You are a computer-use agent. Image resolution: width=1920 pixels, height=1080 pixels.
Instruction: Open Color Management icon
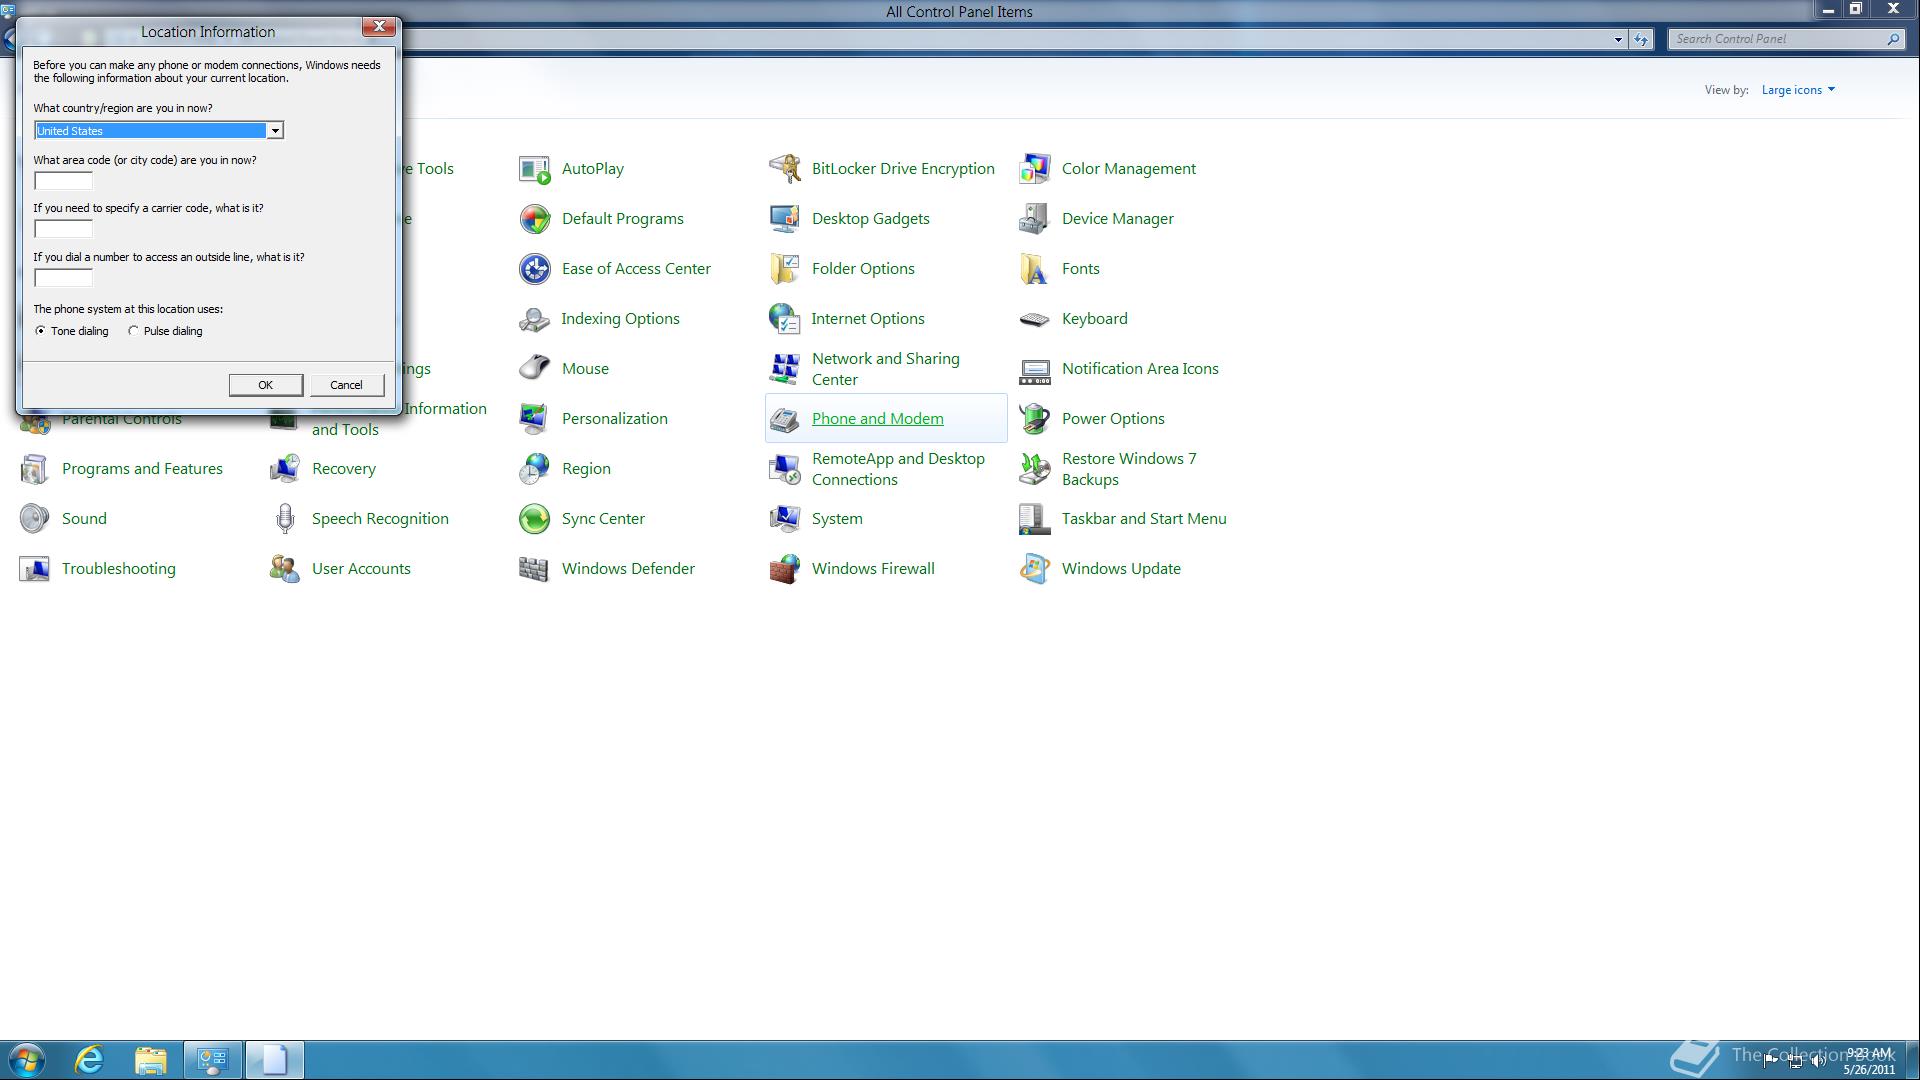tap(1035, 169)
